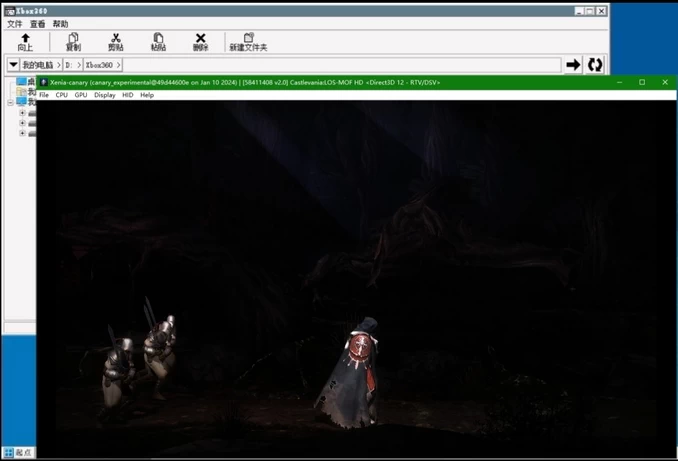Open the 起点 start button
This screenshot has width=678, height=461.
pyautogui.click(x=18, y=453)
